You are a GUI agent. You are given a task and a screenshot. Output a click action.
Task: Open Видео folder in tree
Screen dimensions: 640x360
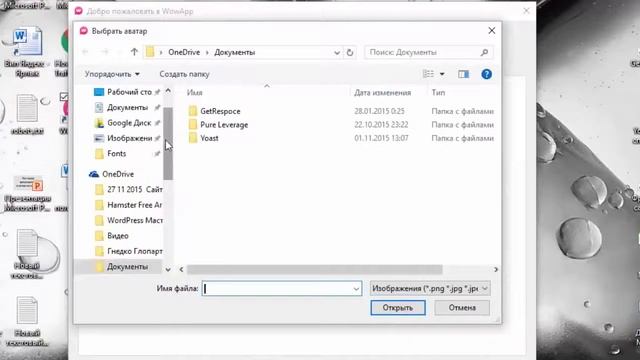118,236
